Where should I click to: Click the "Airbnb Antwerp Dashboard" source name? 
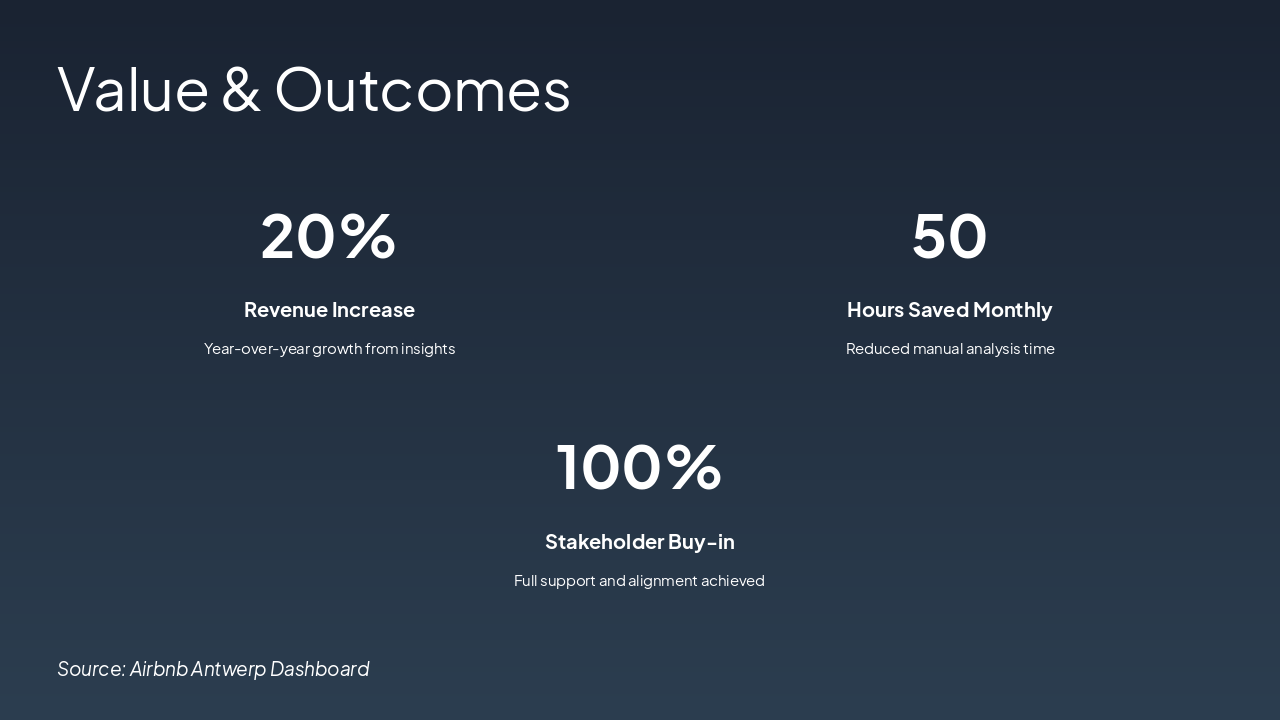[x=250, y=669]
